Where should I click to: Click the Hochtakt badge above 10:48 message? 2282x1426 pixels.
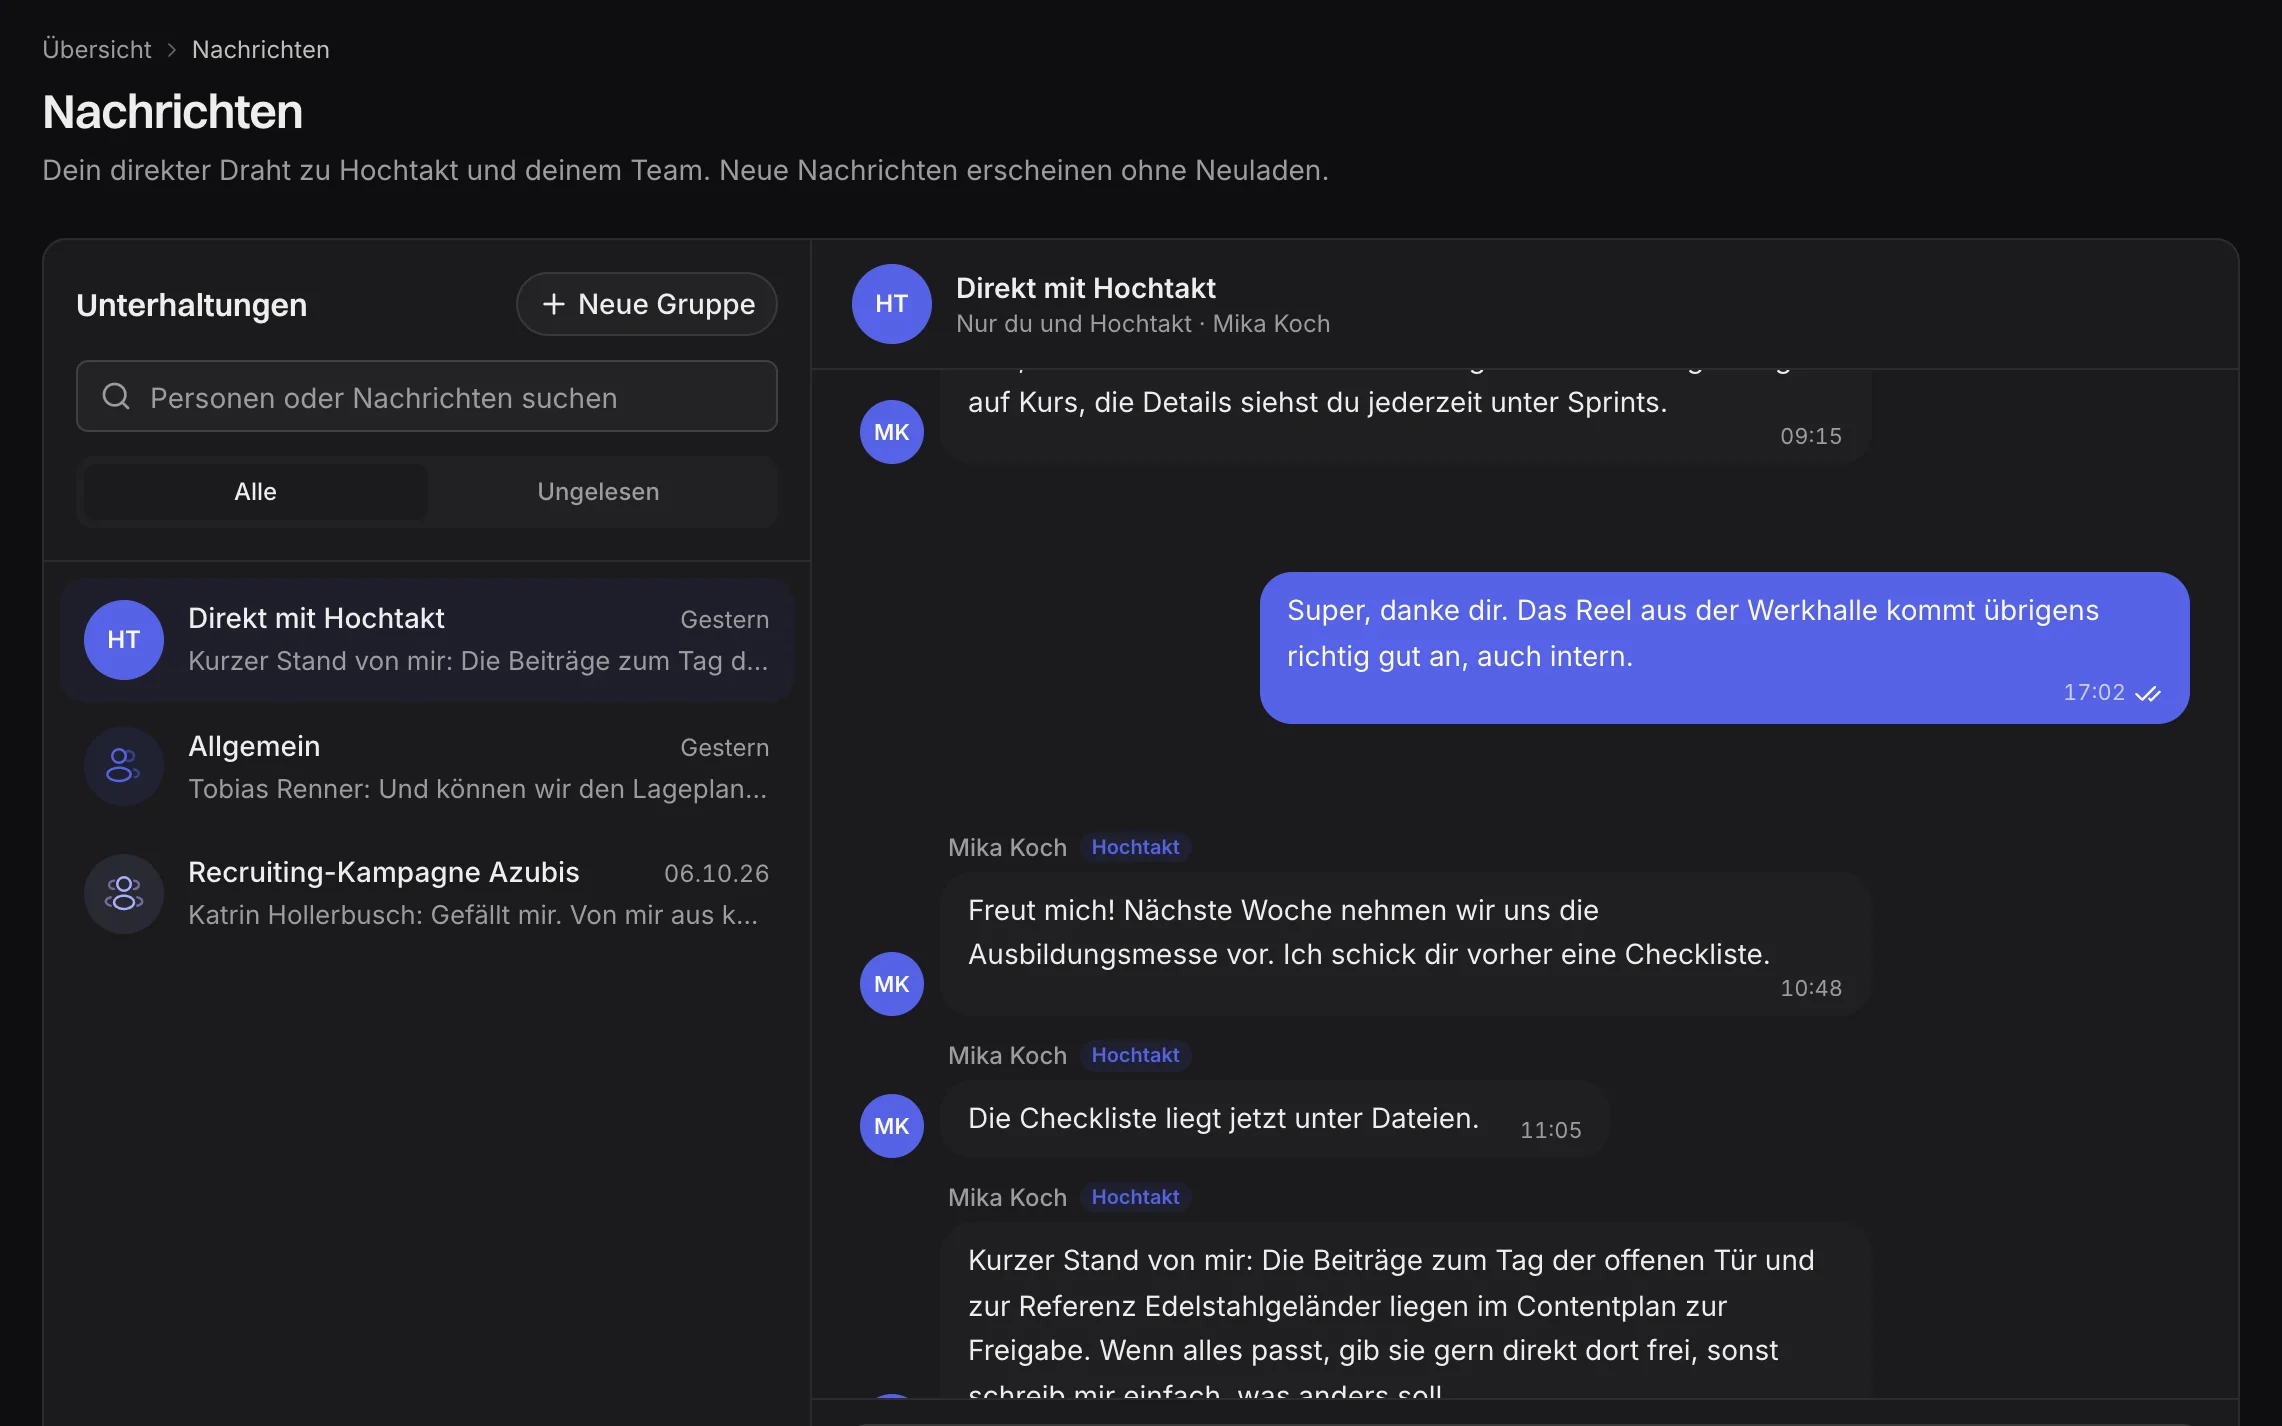[x=1135, y=847]
